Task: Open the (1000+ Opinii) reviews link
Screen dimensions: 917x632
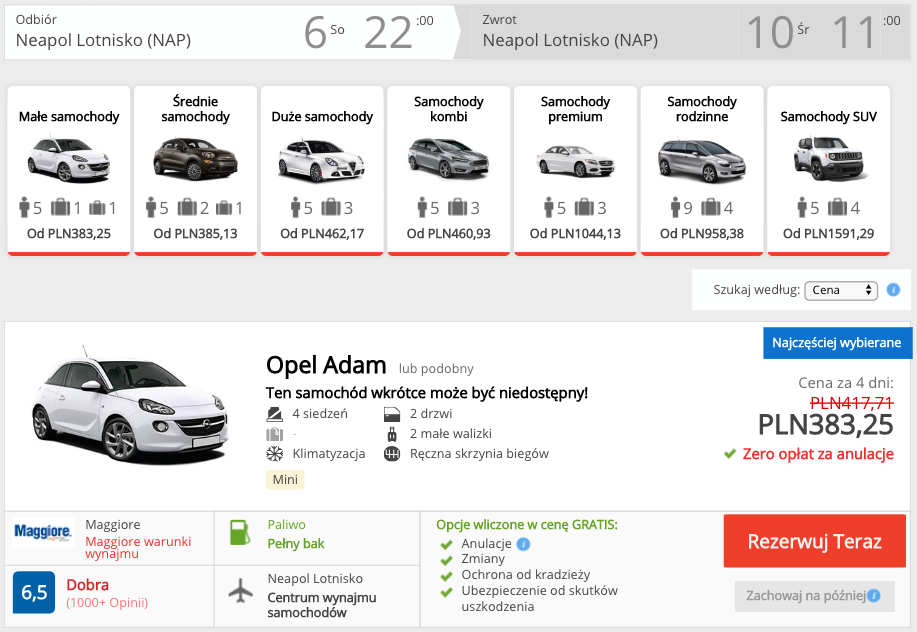Action: click(107, 603)
